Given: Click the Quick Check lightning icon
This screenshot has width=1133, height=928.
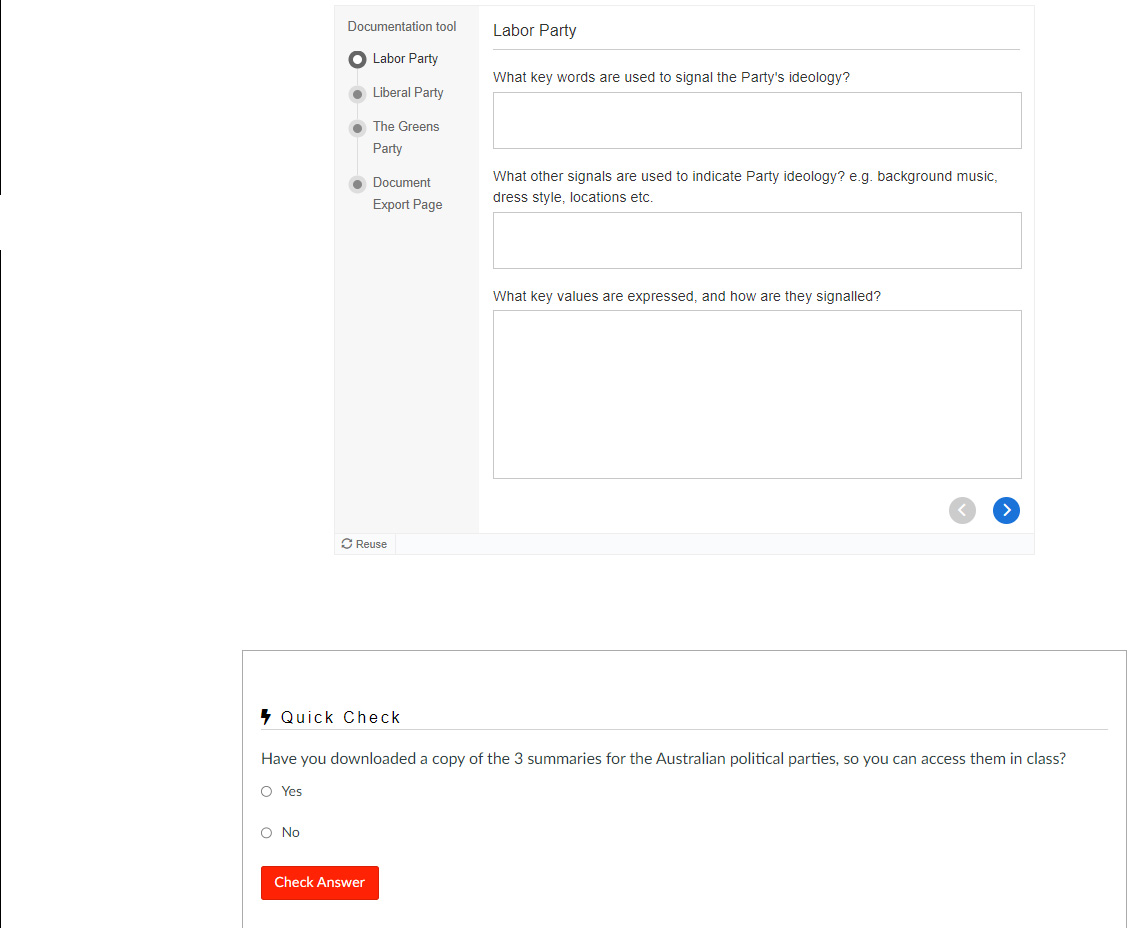Looking at the screenshot, I should coord(266,717).
